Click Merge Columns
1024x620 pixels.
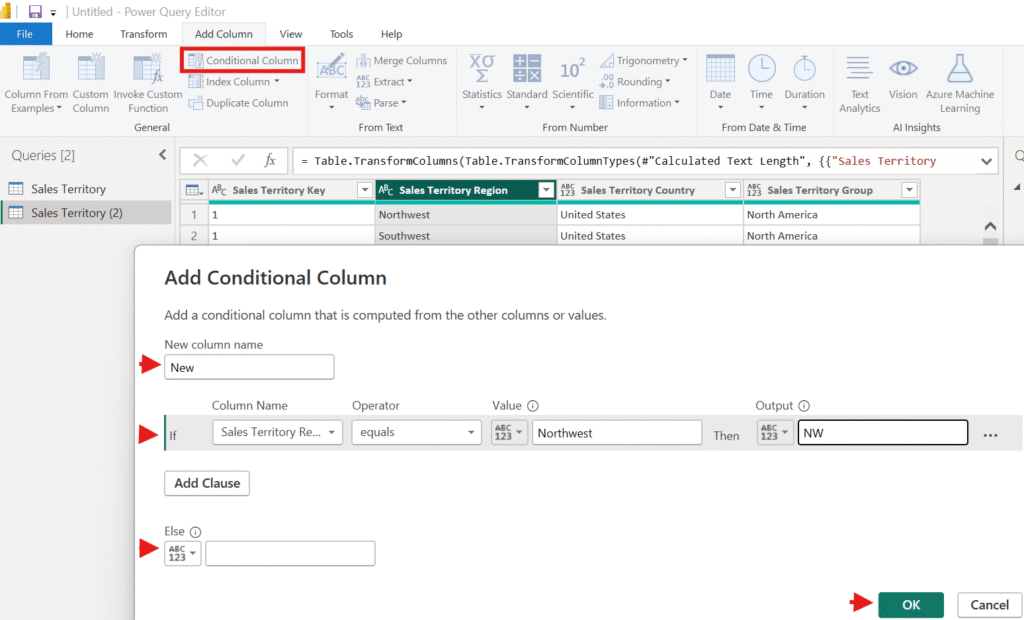point(402,61)
